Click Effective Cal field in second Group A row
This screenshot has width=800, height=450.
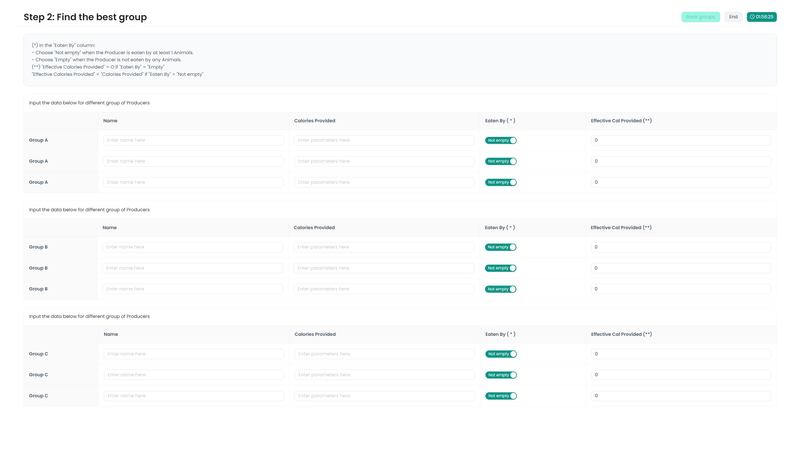(x=681, y=161)
